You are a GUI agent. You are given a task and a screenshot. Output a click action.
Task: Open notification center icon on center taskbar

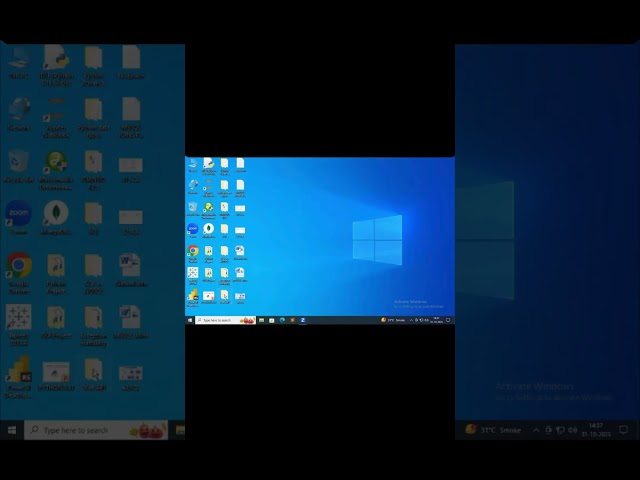click(x=448, y=320)
